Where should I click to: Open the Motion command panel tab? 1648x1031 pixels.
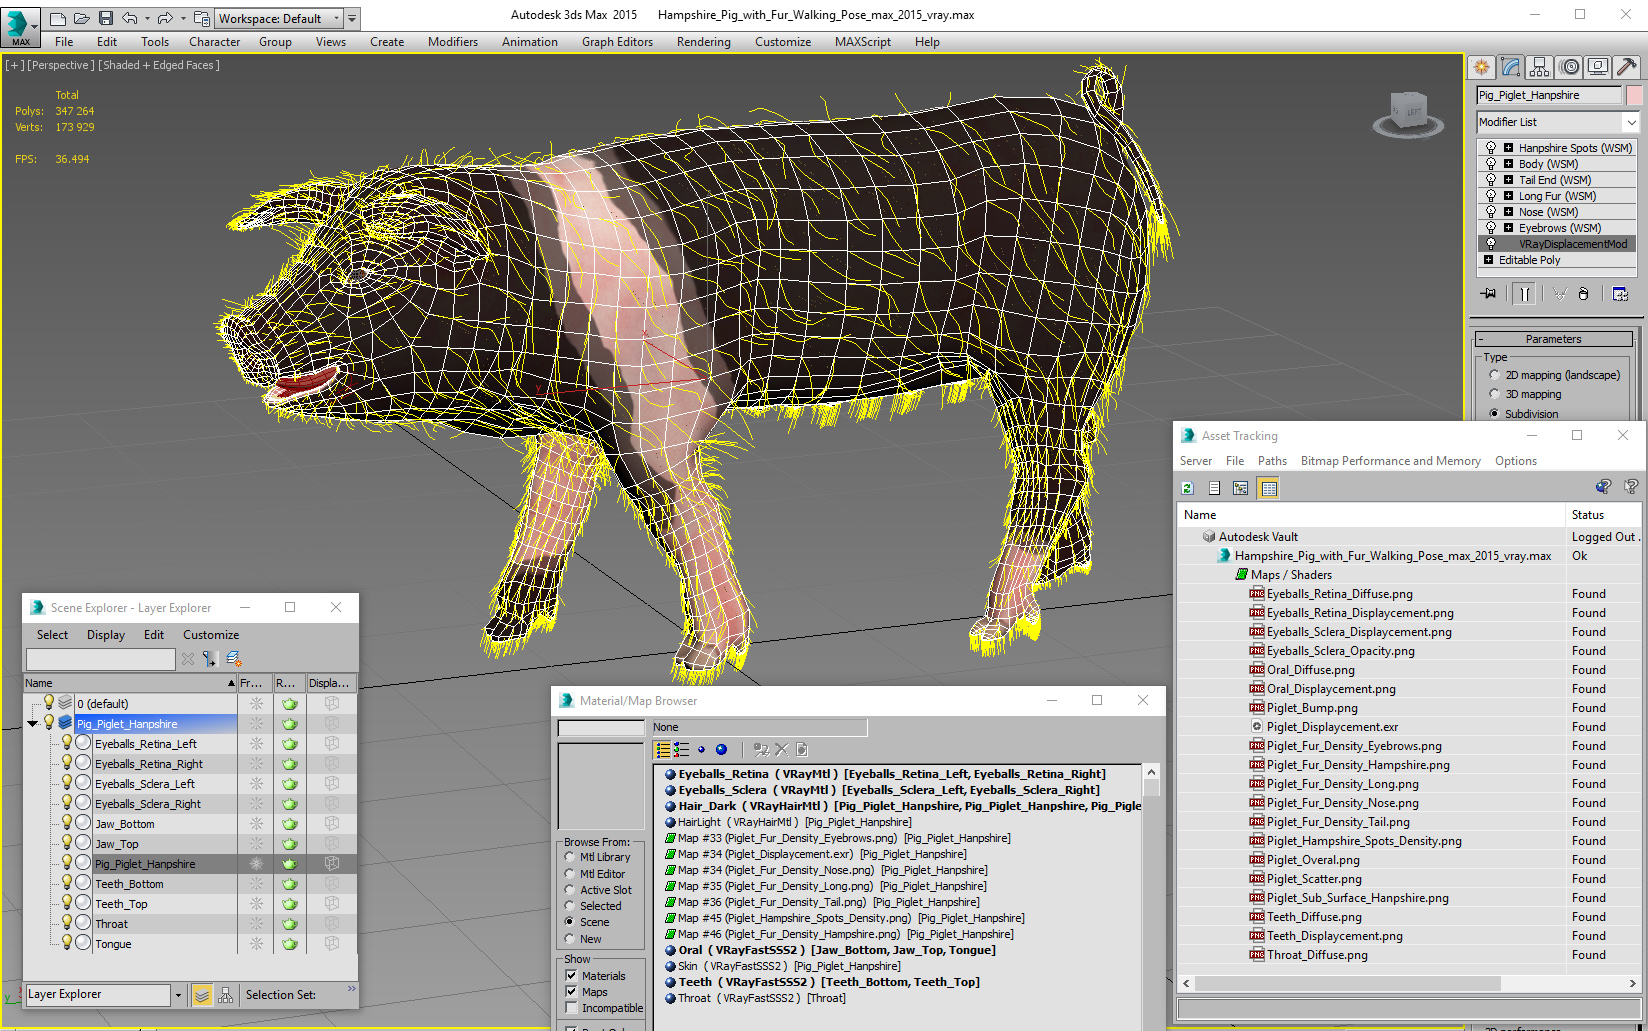pyautogui.click(x=1569, y=67)
